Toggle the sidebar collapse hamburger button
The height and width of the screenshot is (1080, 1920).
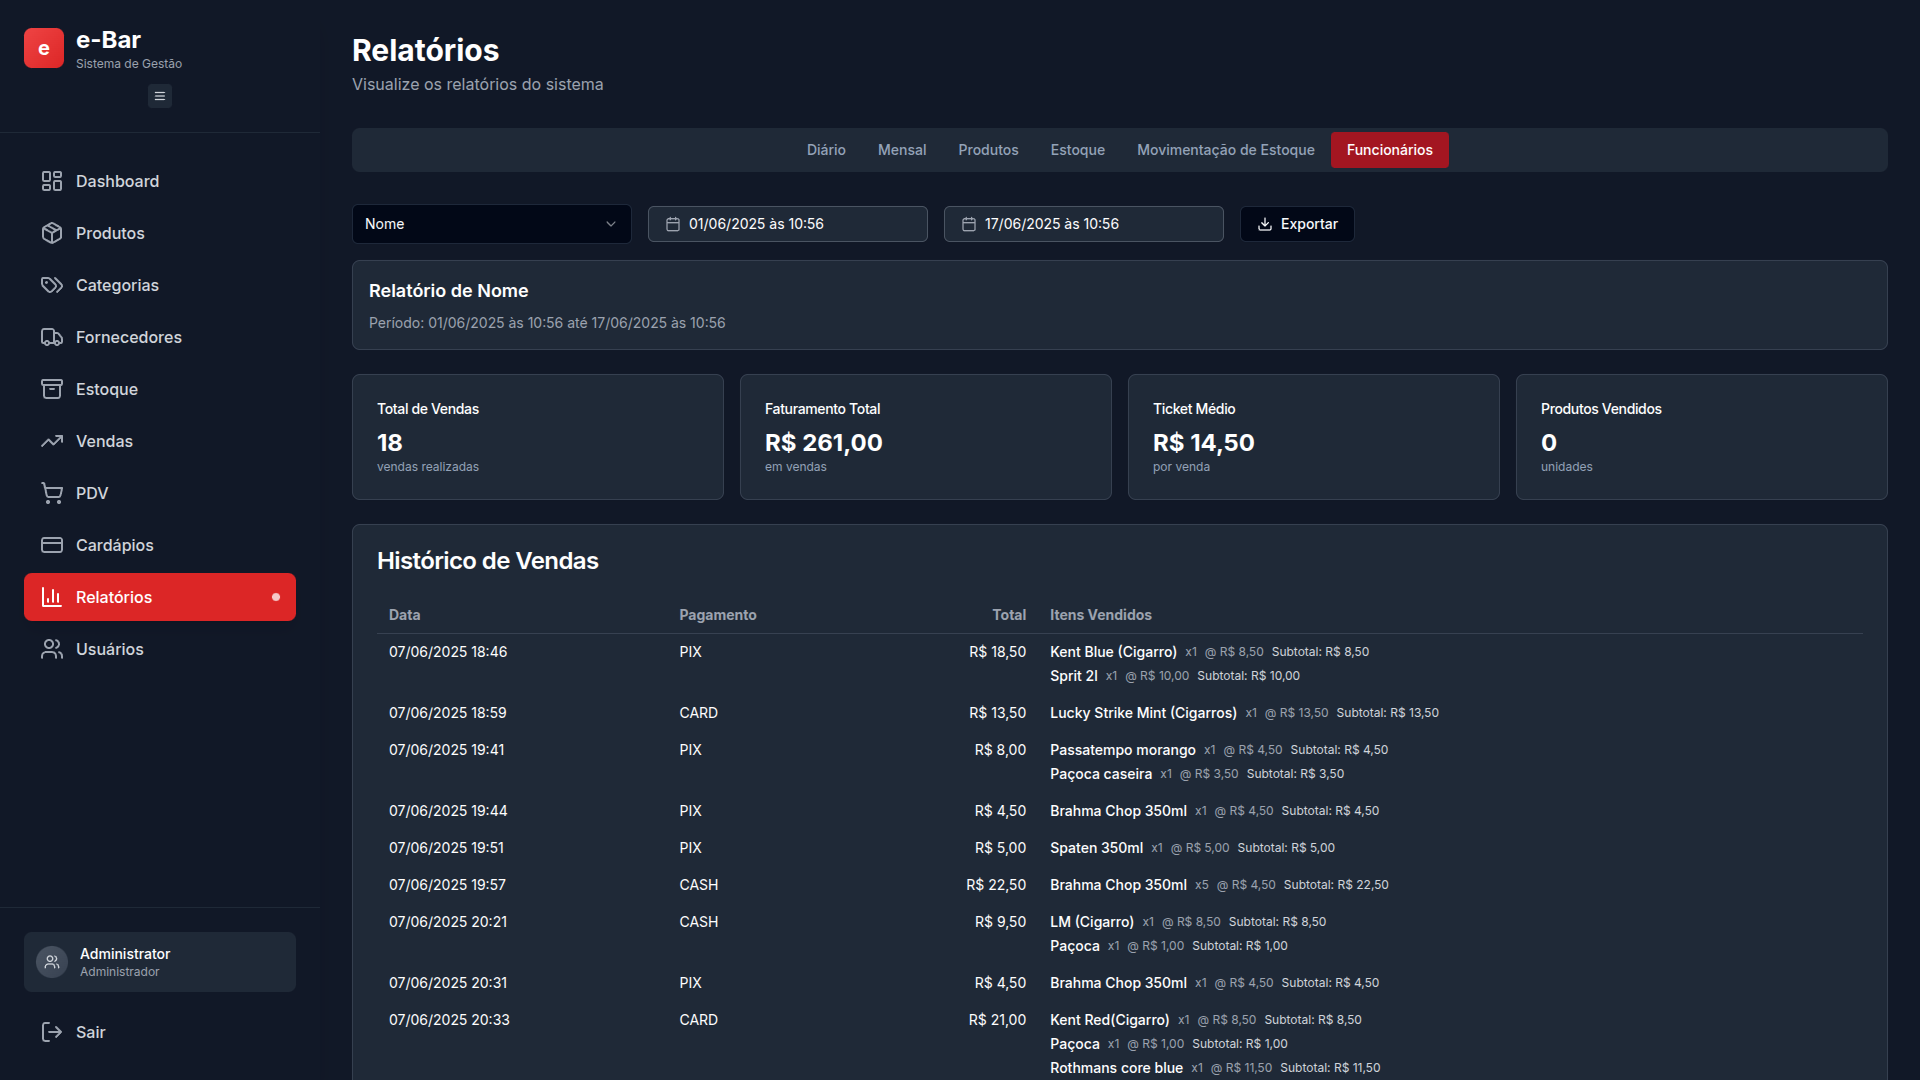click(160, 96)
